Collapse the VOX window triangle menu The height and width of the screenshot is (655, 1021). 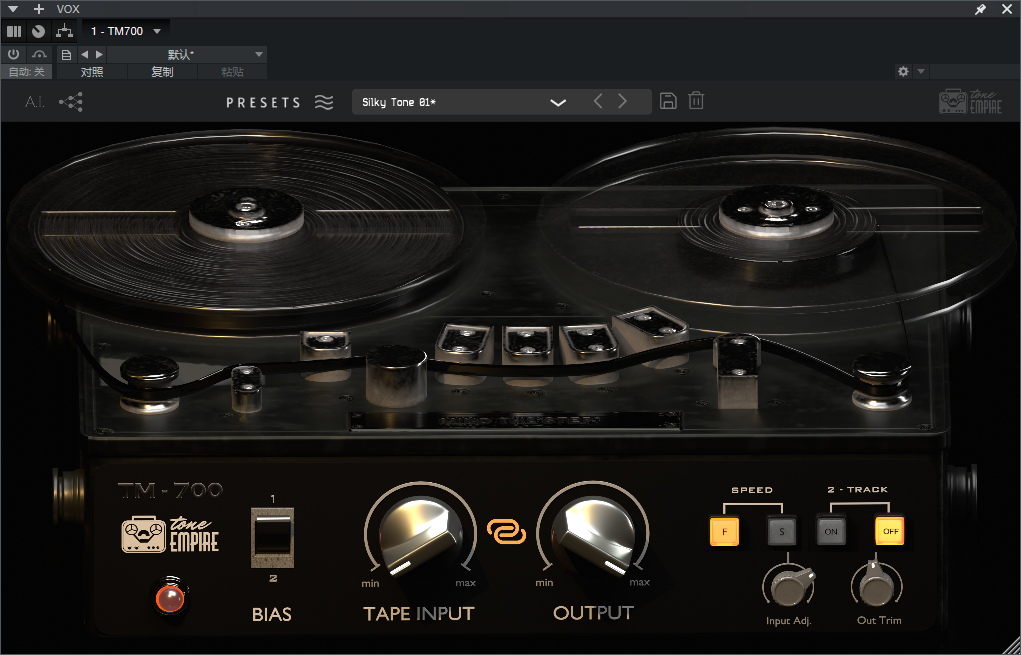[12, 9]
